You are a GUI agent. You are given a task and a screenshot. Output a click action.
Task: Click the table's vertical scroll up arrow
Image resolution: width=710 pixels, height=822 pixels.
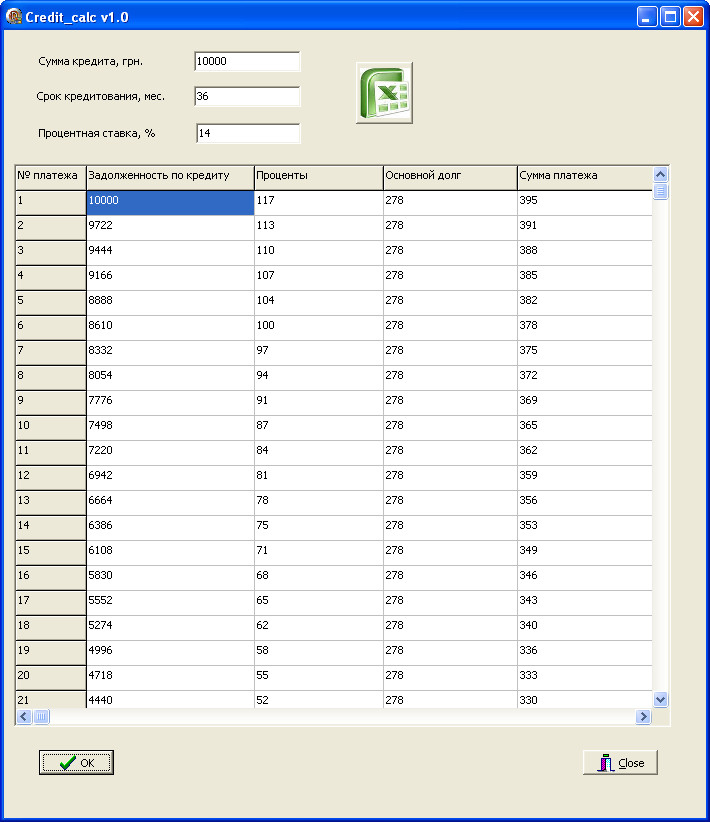[x=660, y=175]
